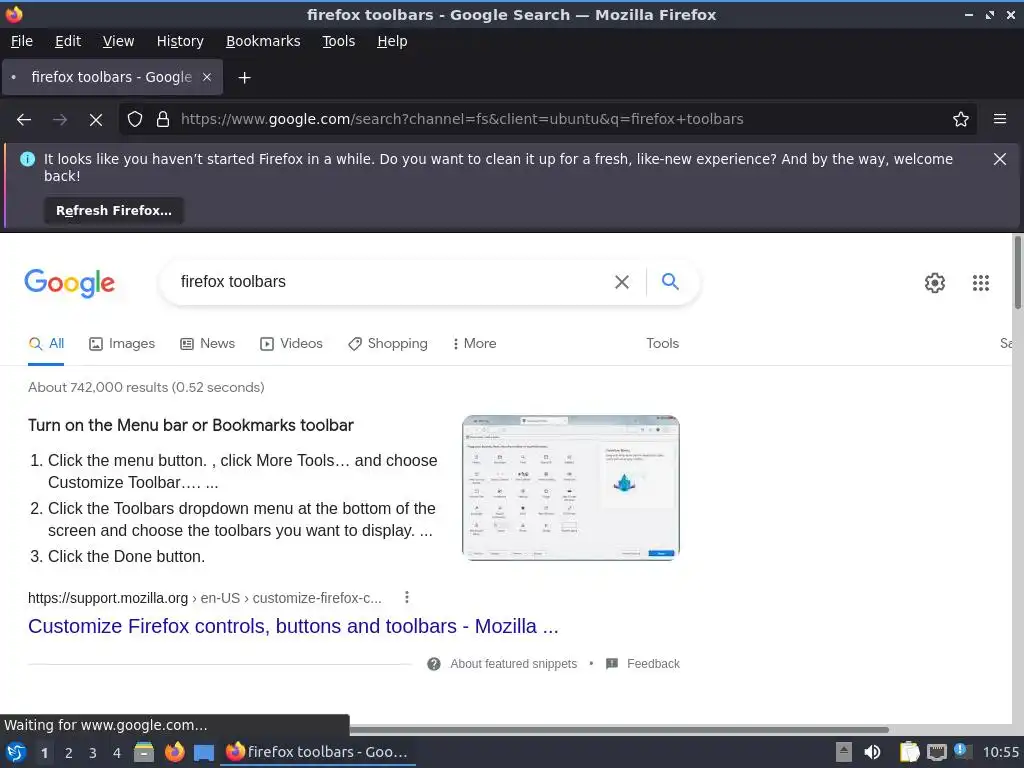Stop loading the page
This screenshot has height=768, width=1024.
pyautogui.click(x=95, y=120)
